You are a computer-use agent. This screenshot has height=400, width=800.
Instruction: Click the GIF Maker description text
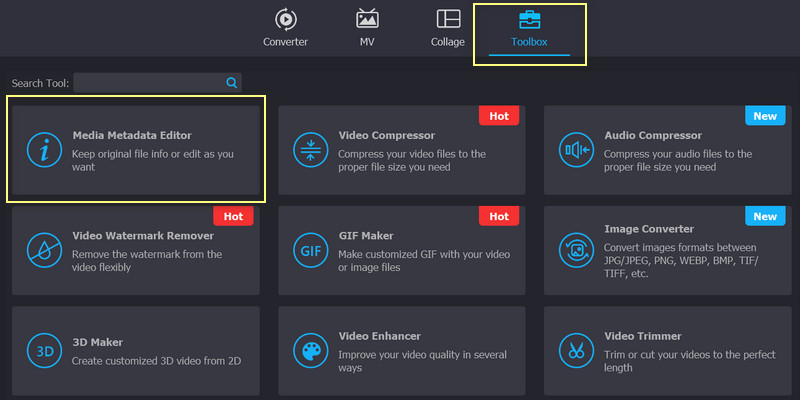[405, 262]
